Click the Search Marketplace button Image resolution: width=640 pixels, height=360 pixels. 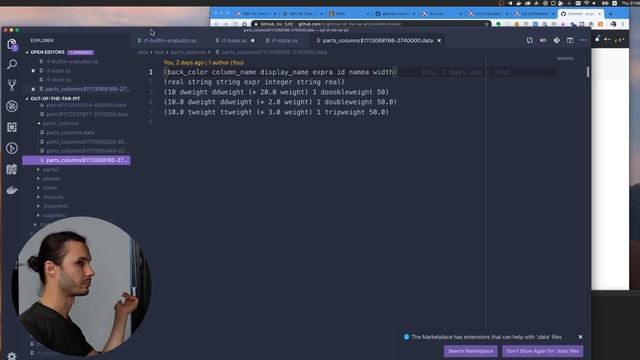tap(470, 351)
